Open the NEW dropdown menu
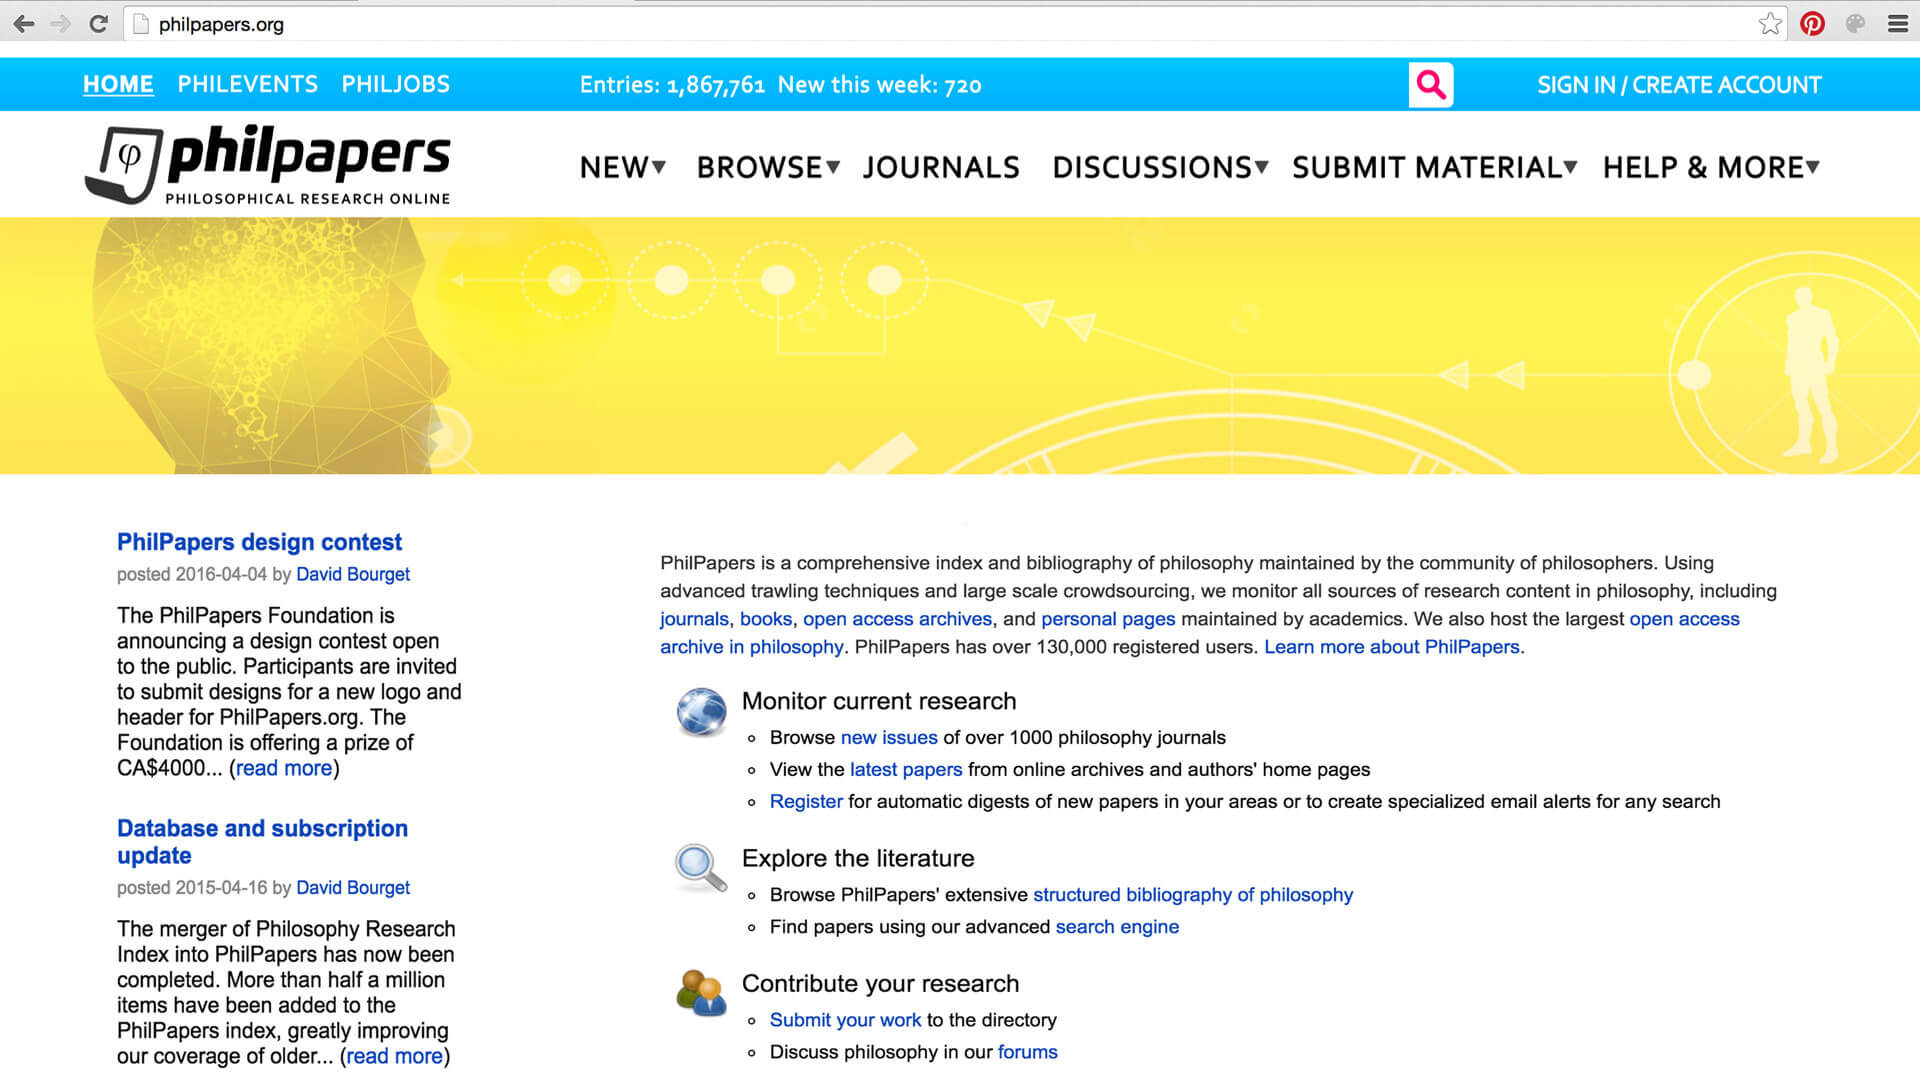This screenshot has height=1080, width=1920. (x=620, y=167)
